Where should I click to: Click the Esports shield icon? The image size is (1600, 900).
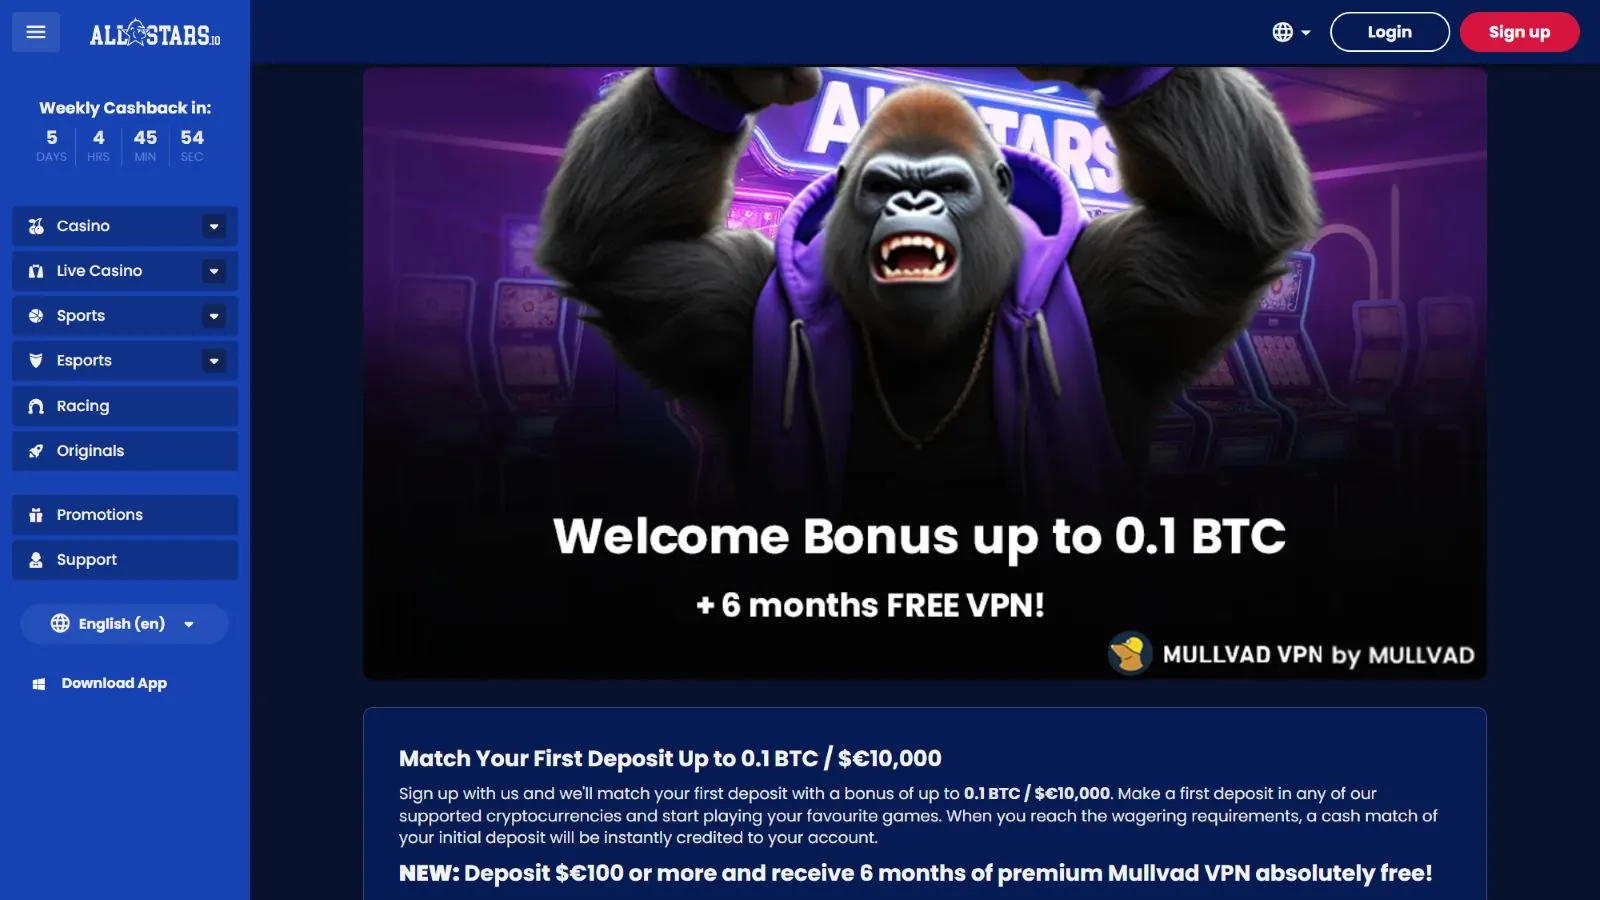[36, 361]
